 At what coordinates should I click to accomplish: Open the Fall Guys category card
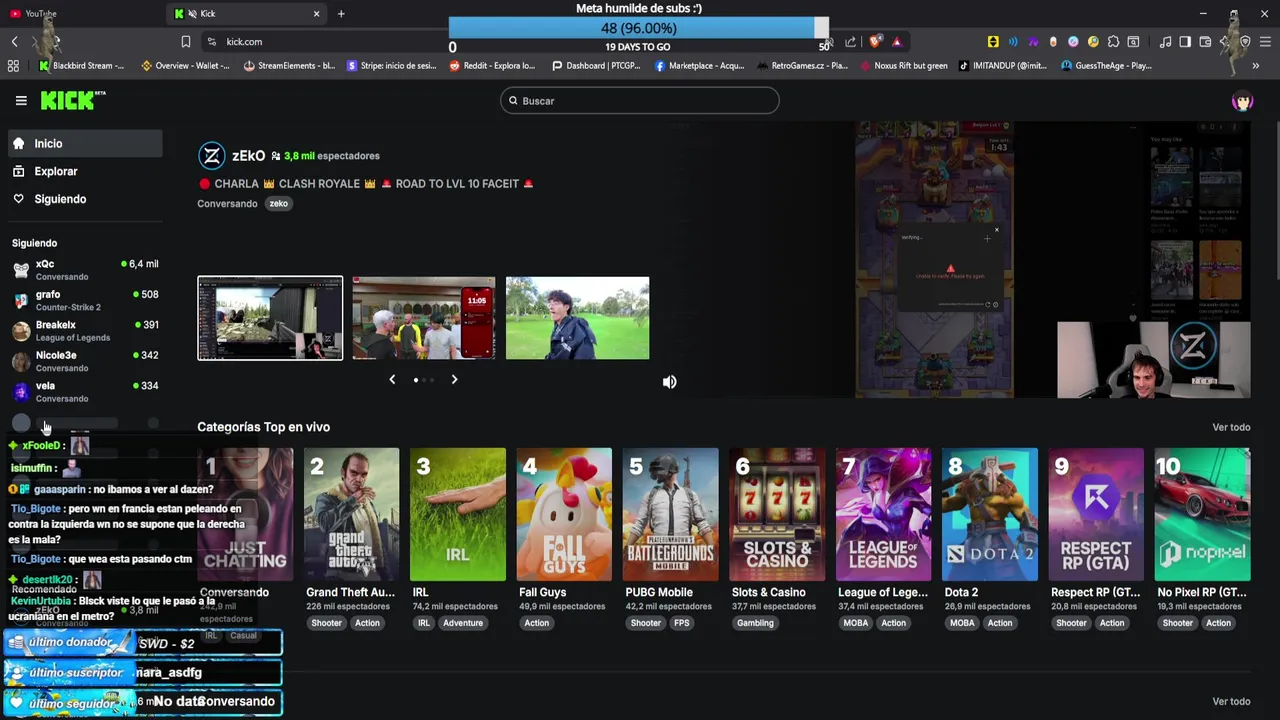(x=564, y=515)
